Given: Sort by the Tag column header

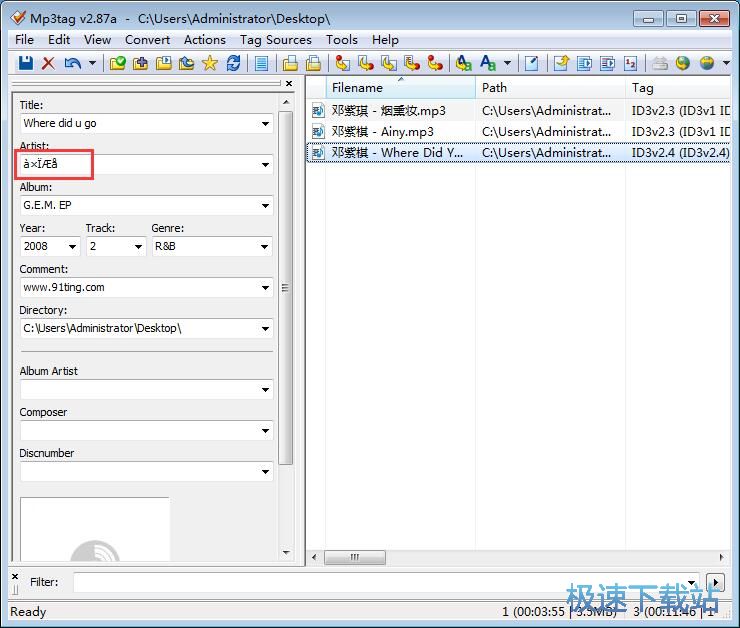Looking at the screenshot, I should (x=679, y=88).
